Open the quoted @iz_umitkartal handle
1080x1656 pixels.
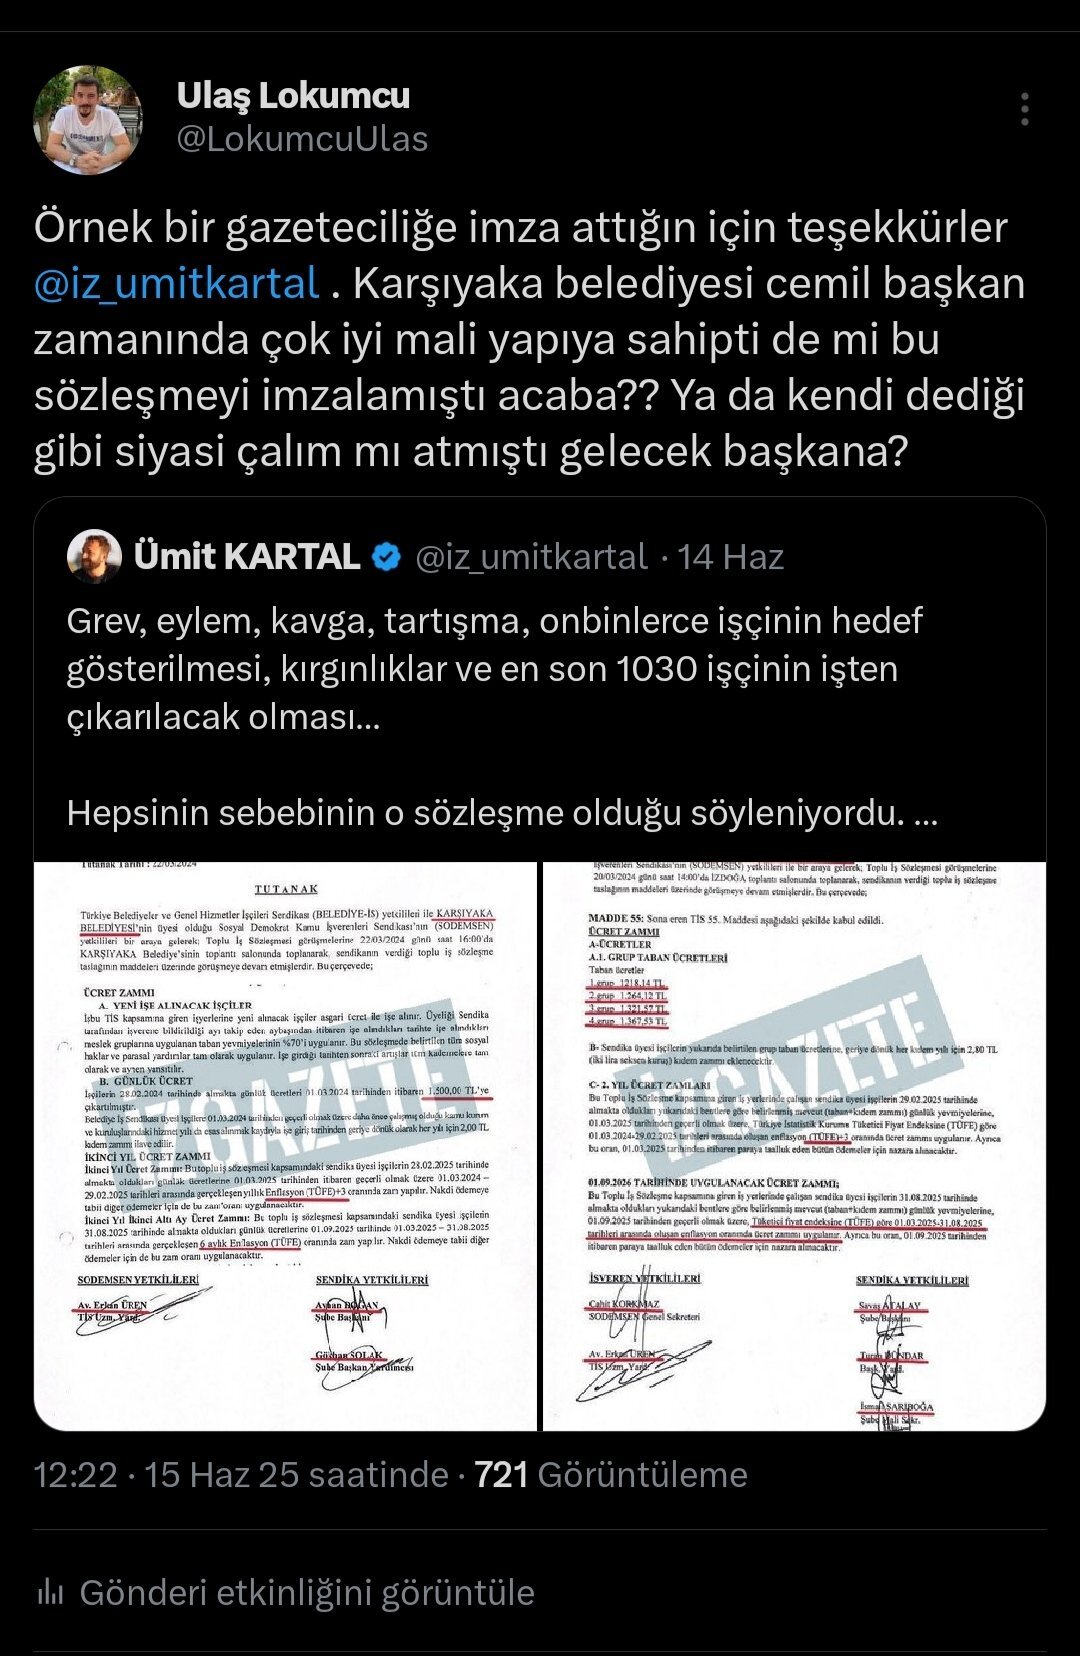(532, 557)
